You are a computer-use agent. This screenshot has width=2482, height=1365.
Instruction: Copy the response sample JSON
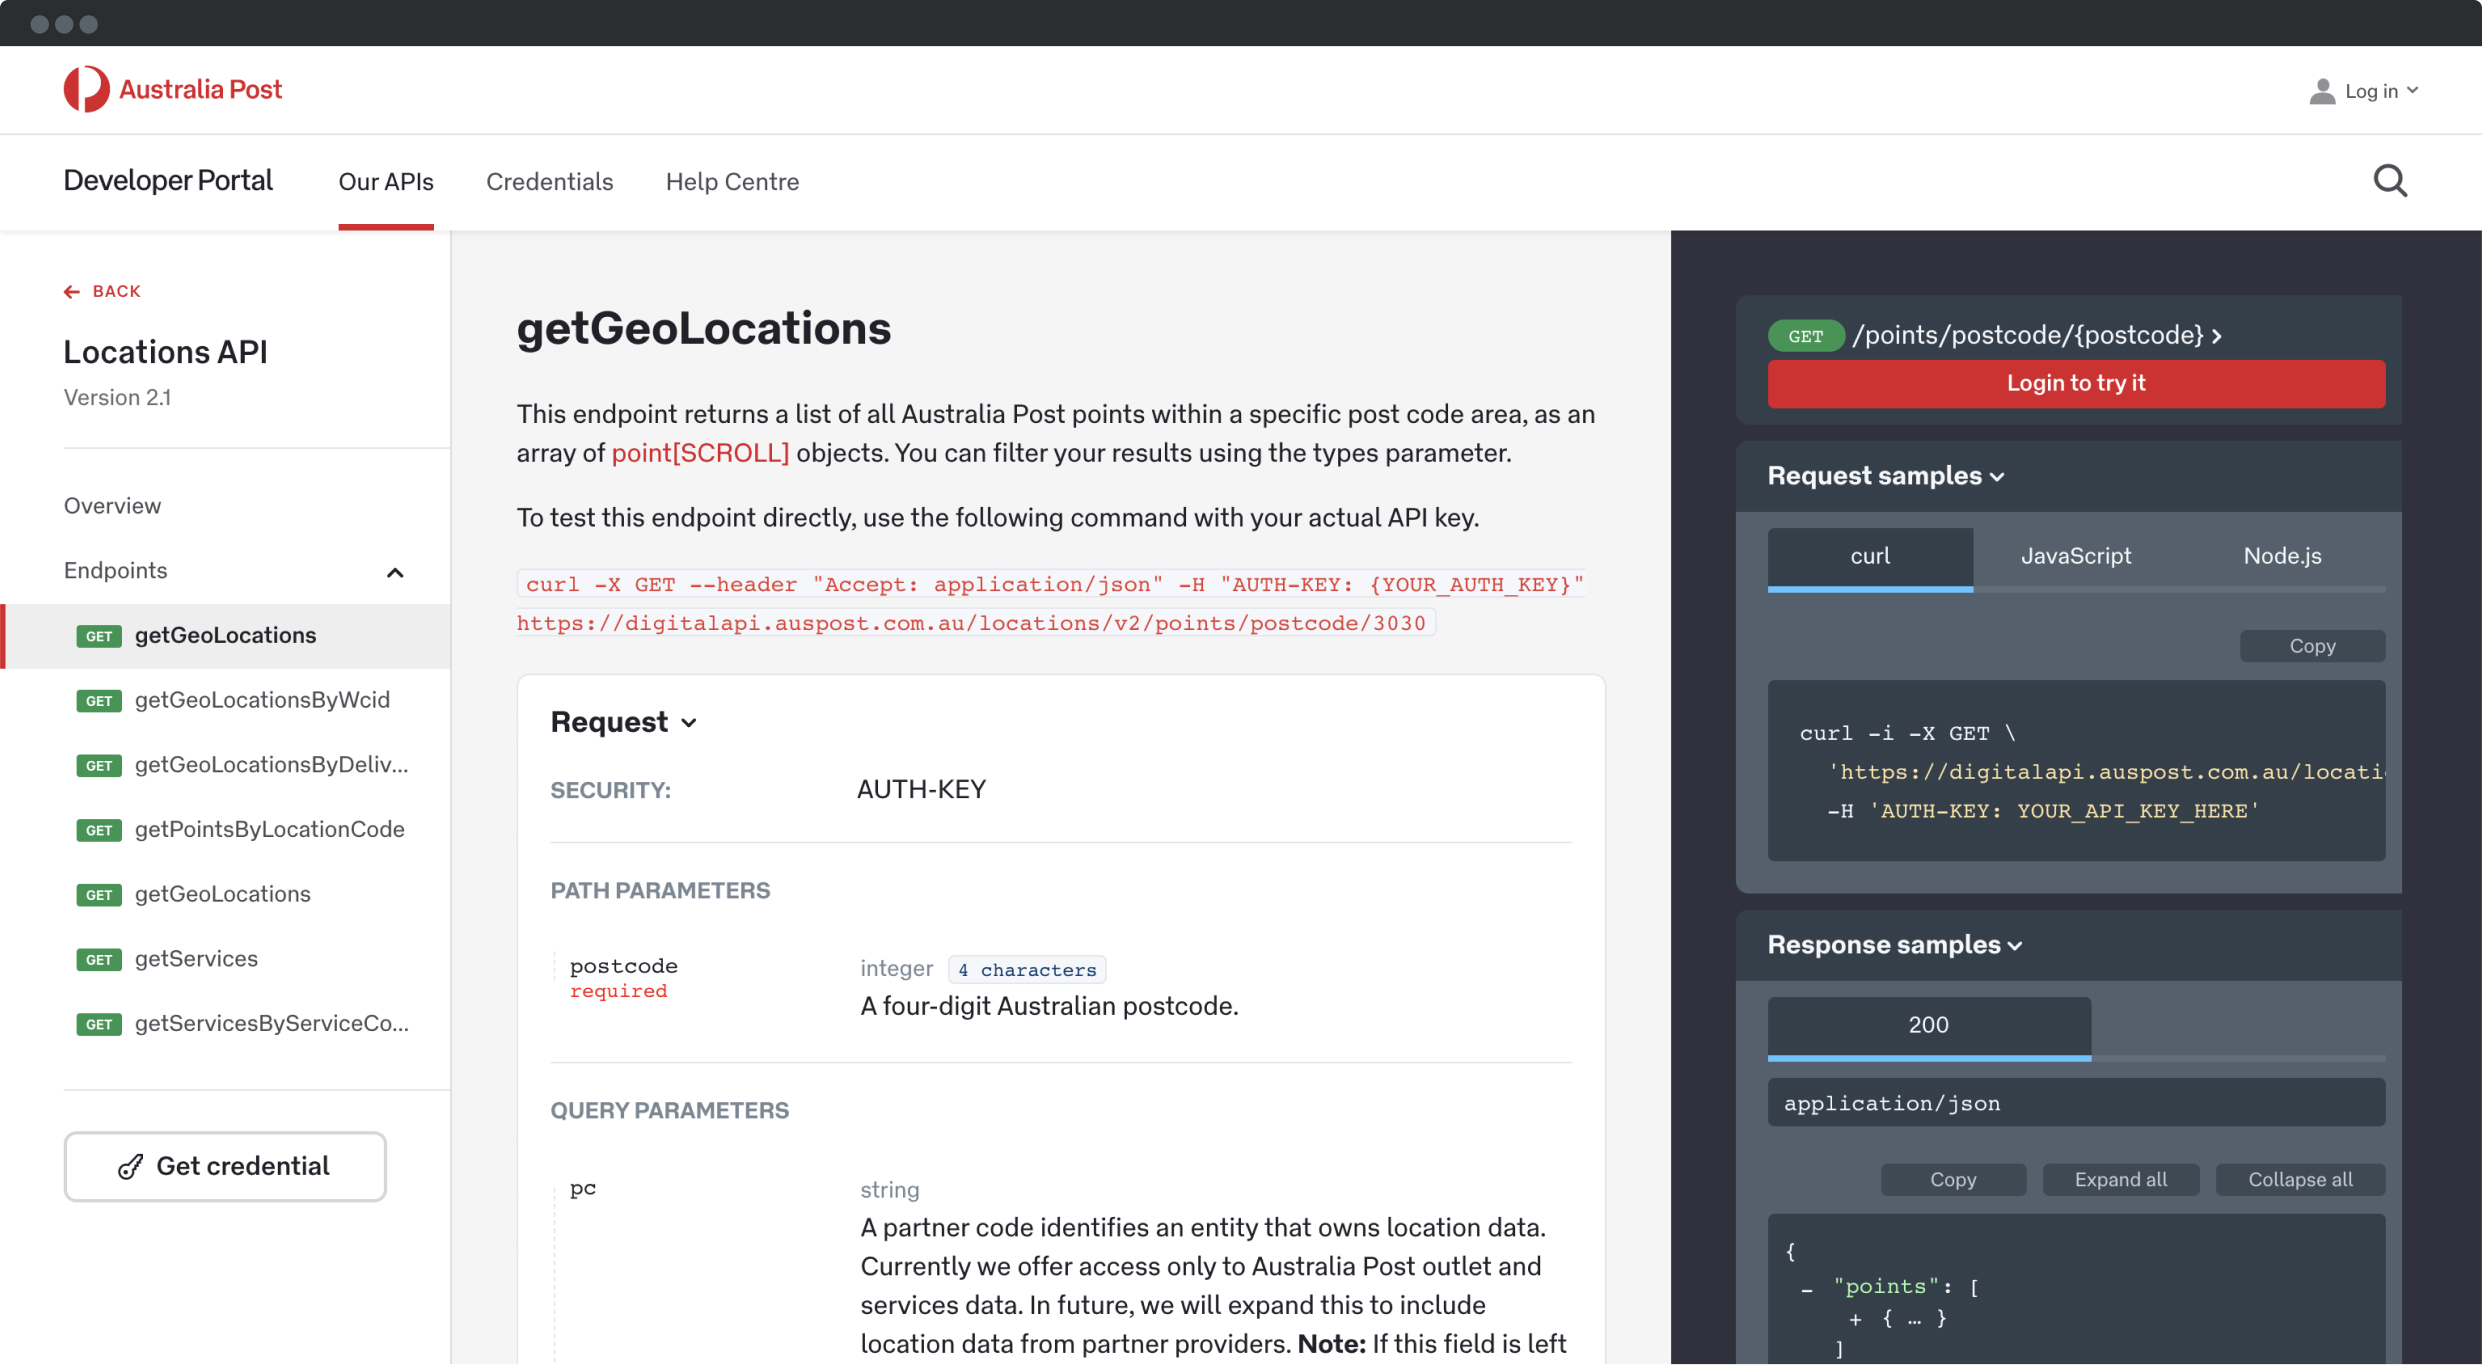pyautogui.click(x=1953, y=1180)
